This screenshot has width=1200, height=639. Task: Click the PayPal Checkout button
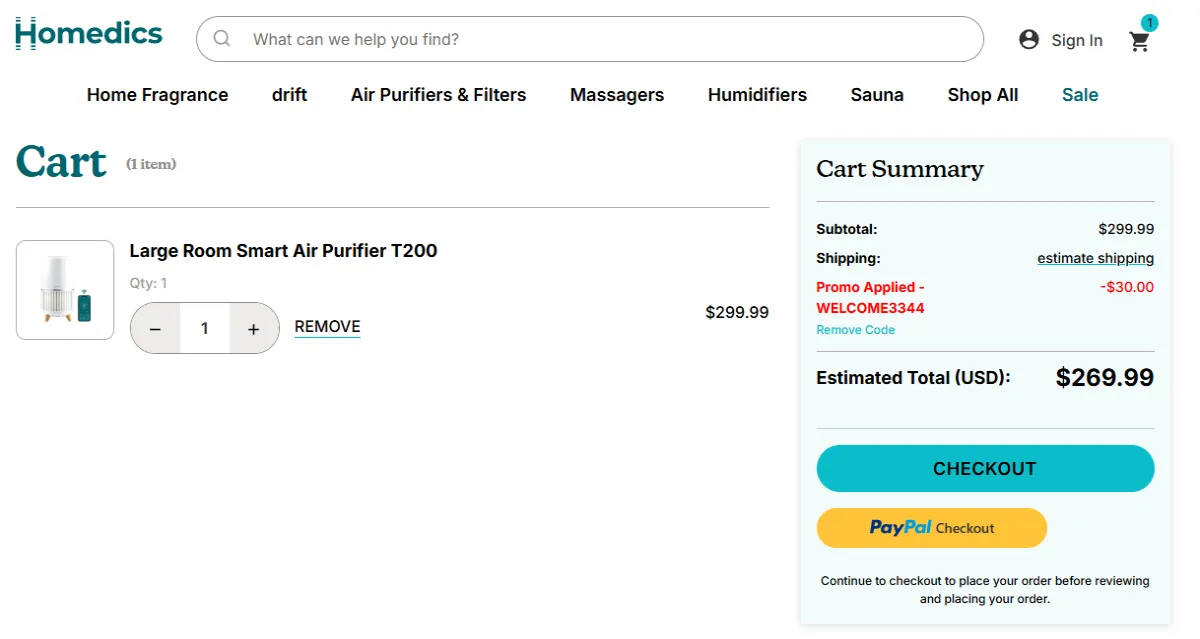point(931,528)
